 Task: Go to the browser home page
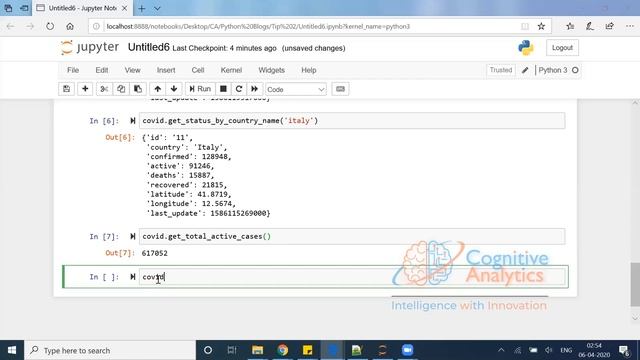click(x=70, y=27)
